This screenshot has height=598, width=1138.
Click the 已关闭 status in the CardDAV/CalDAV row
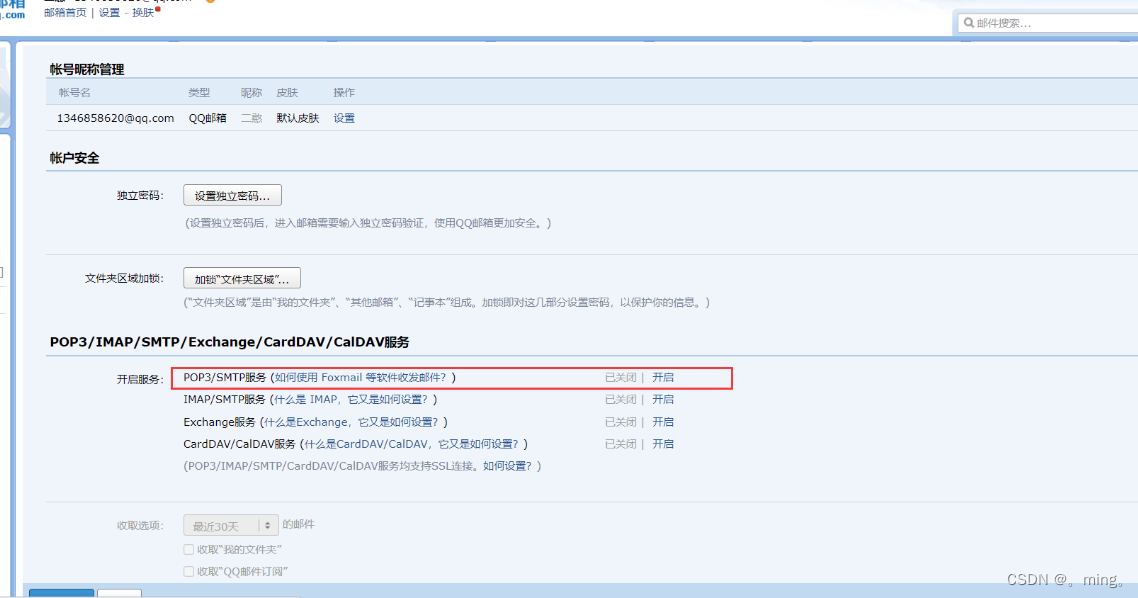[x=621, y=444]
